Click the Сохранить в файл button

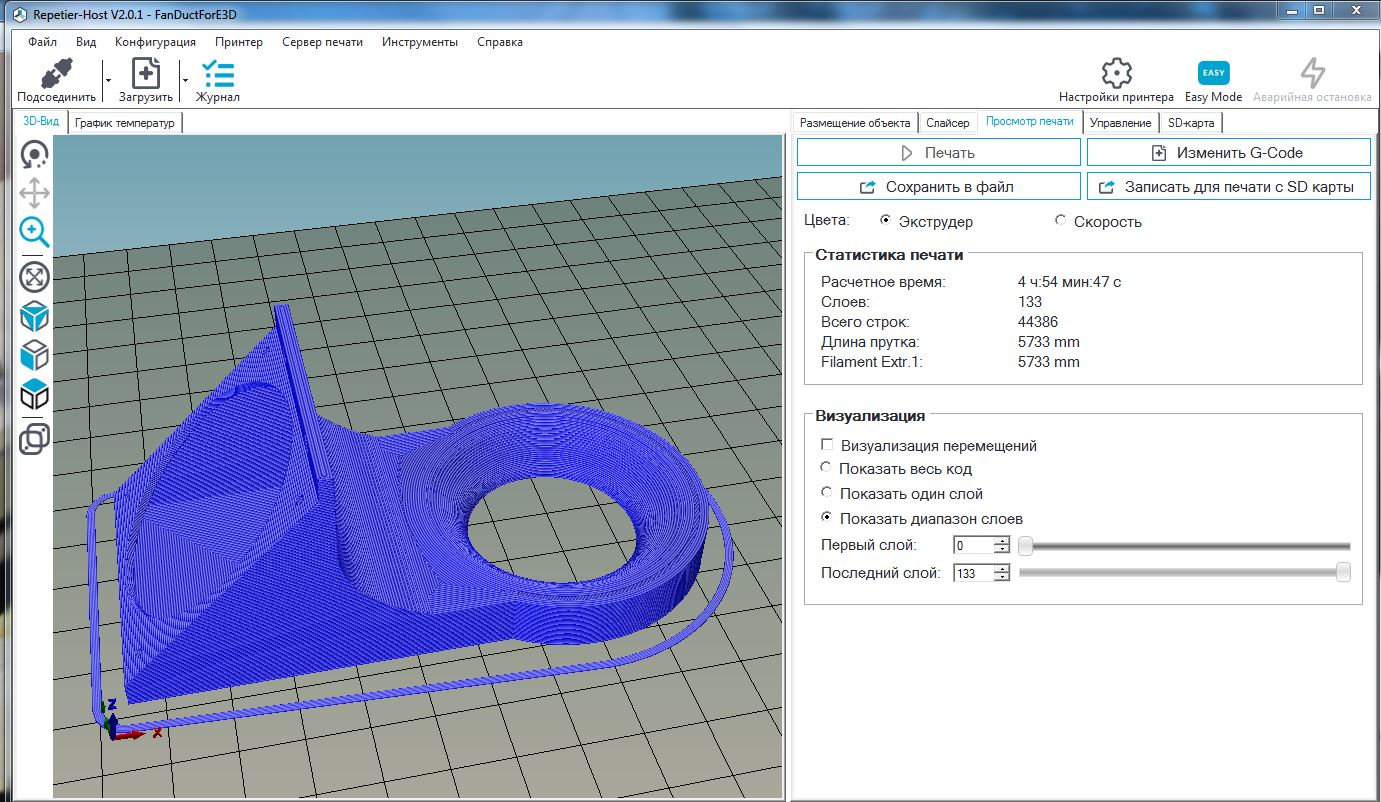(938, 187)
